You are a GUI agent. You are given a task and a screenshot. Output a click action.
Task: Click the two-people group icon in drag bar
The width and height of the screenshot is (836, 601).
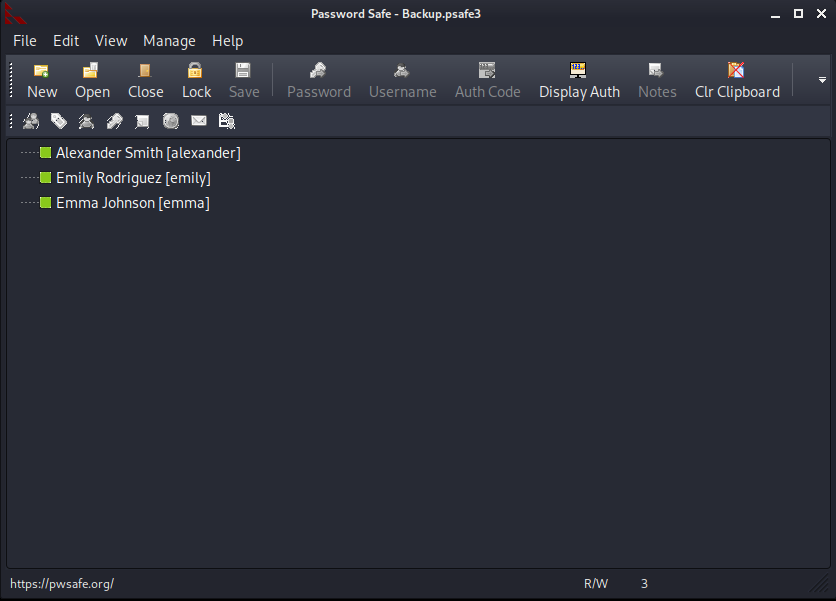(31, 122)
